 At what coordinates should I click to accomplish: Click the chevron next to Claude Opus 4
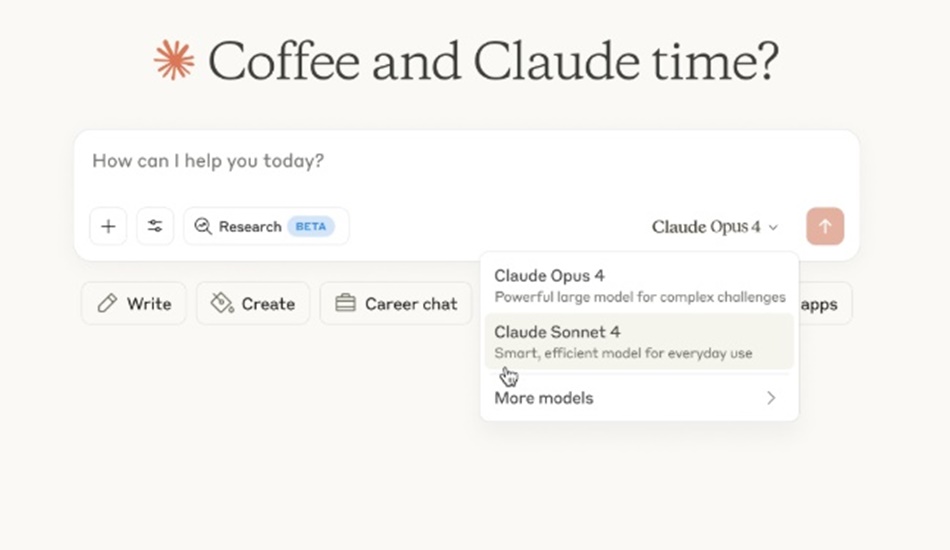773,228
